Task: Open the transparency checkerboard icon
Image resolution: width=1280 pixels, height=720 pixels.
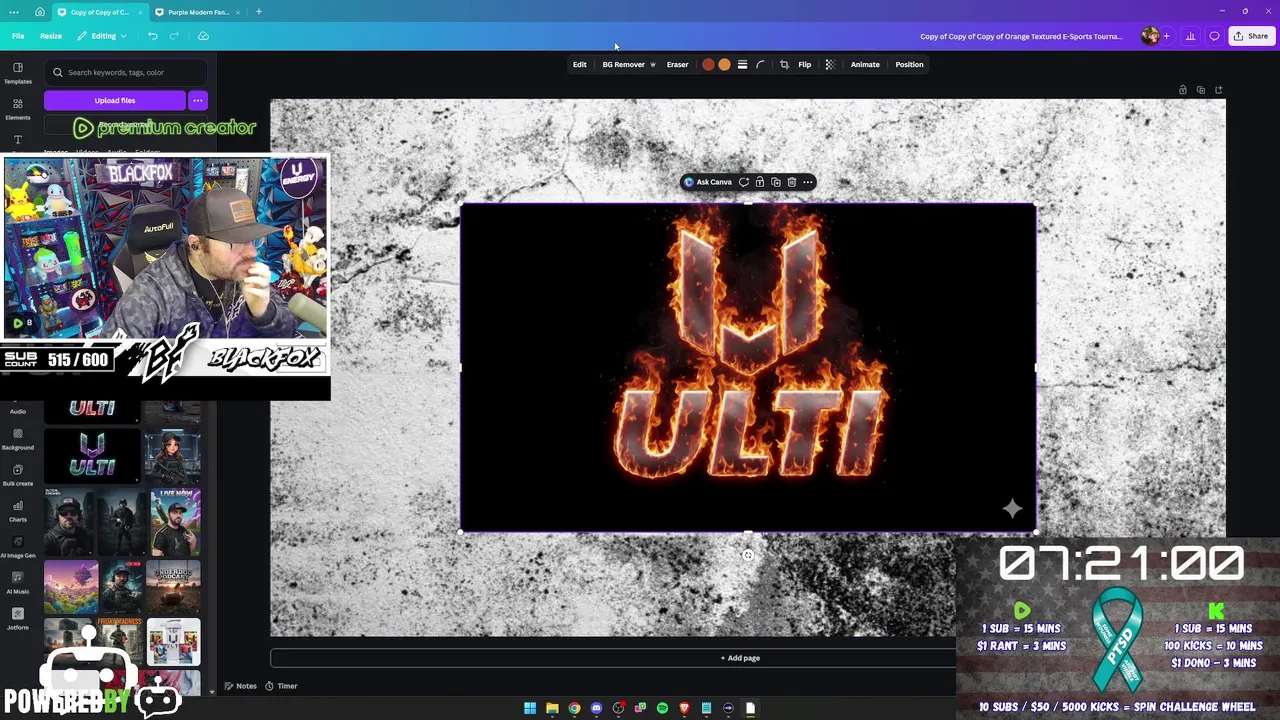Action: pyautogui.click(x=829, y=64)
